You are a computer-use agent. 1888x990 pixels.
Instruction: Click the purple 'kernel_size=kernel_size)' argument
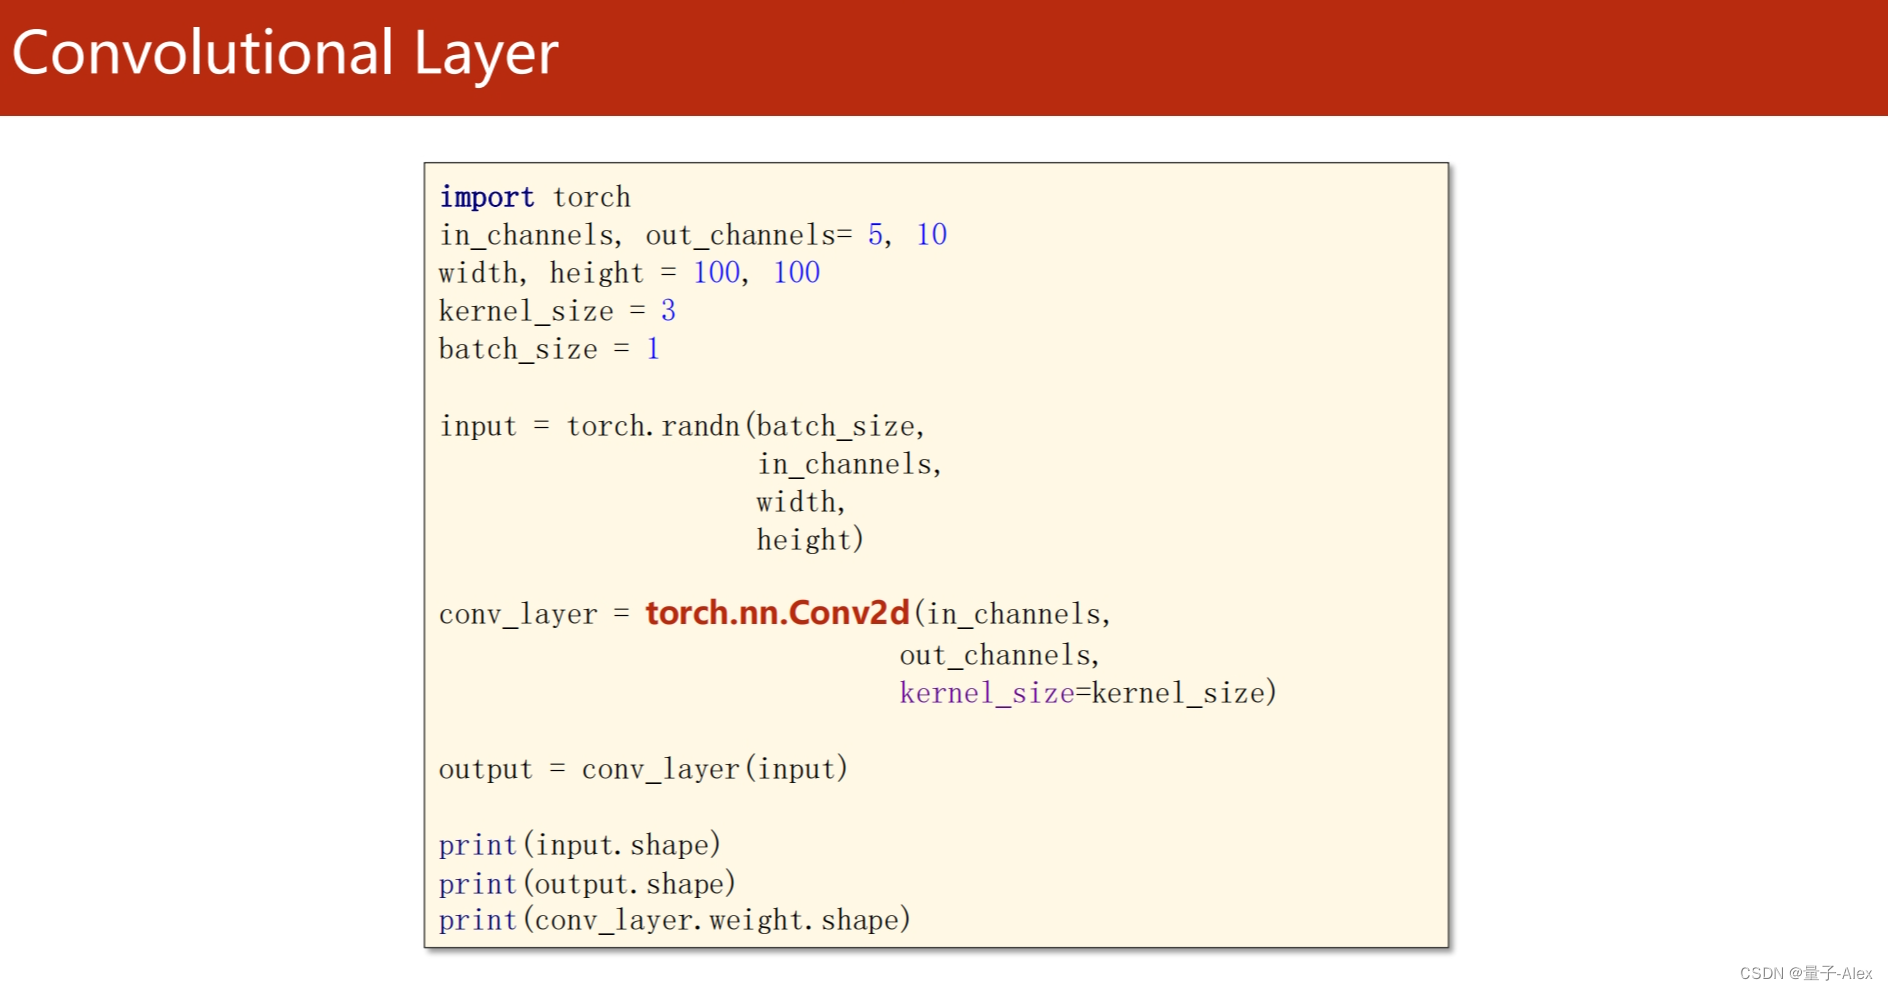click(x=1088, y=693)
